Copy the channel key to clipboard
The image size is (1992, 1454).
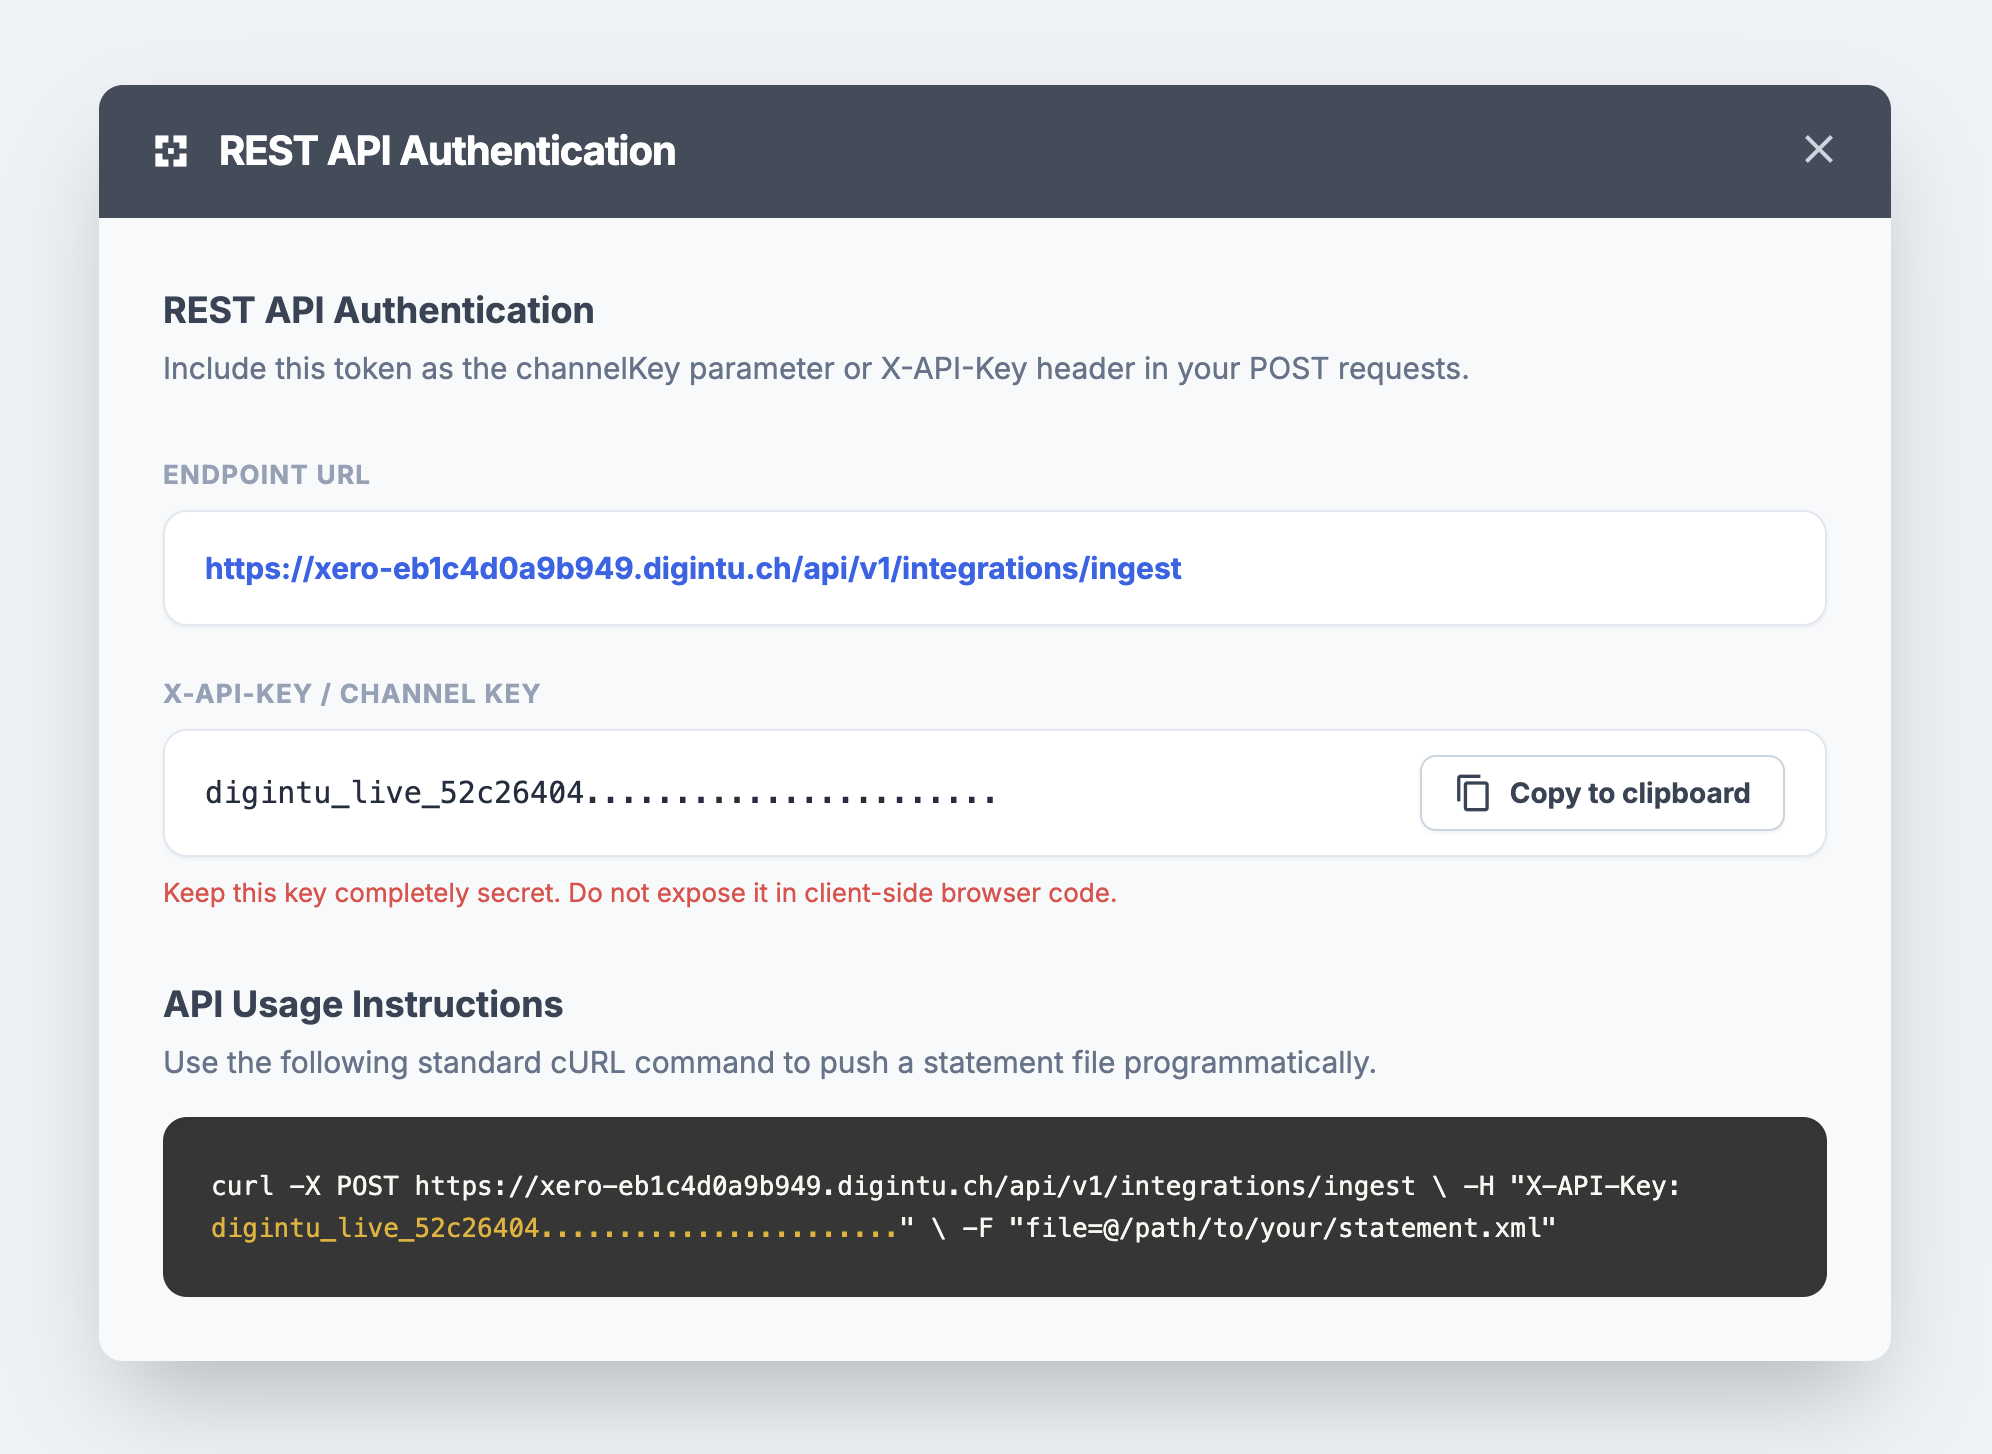coord(1602,793)
